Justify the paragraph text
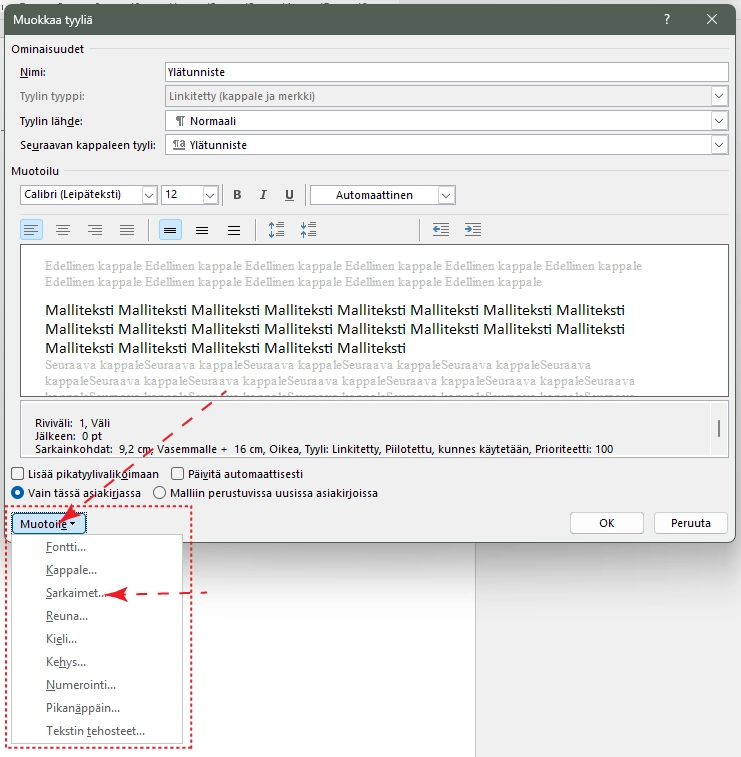741x757 pixels. tap(127, 230)
